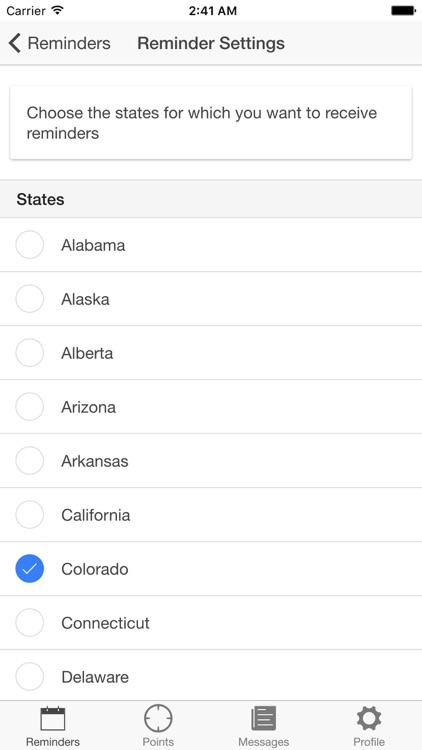Go back to Reminders screen
Image resolution: width=422 pixels, height=750 pixels.
(x=59, y=43)
